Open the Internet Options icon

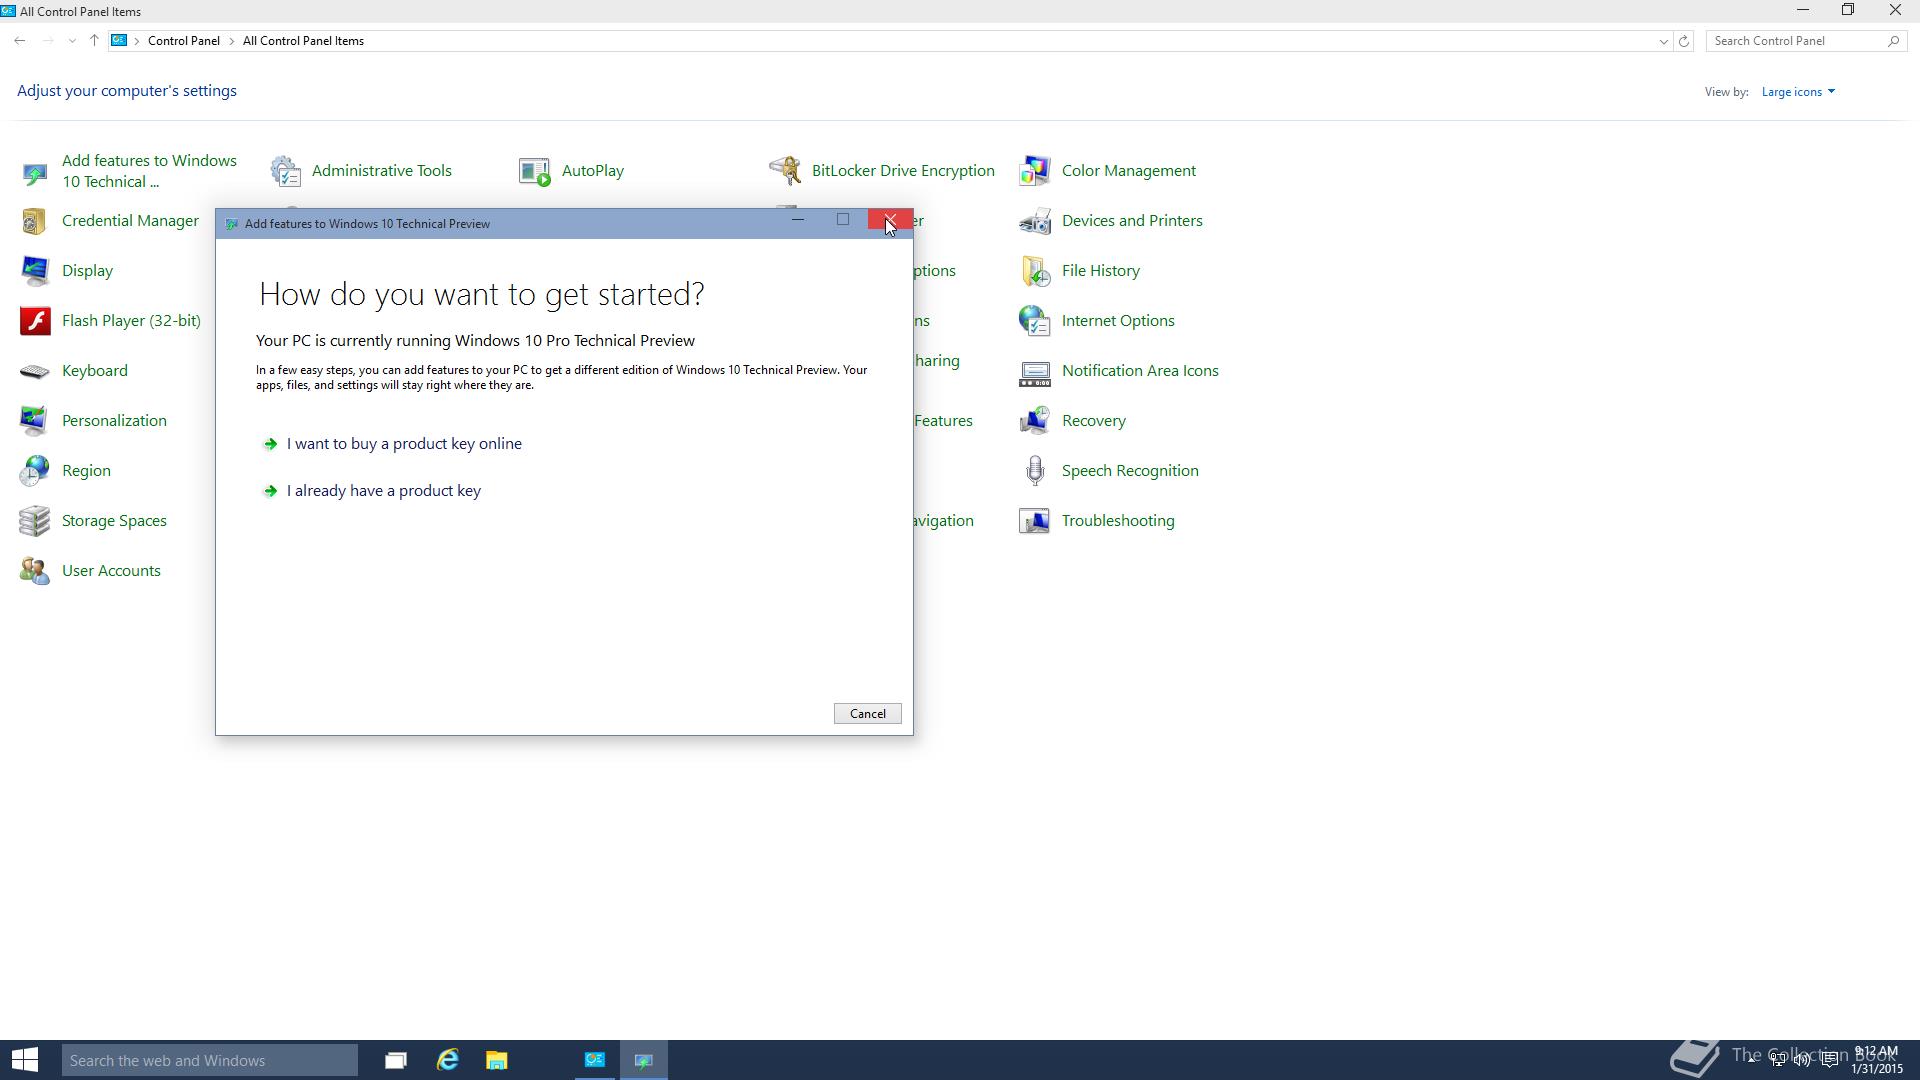[x=1035, y=321]
